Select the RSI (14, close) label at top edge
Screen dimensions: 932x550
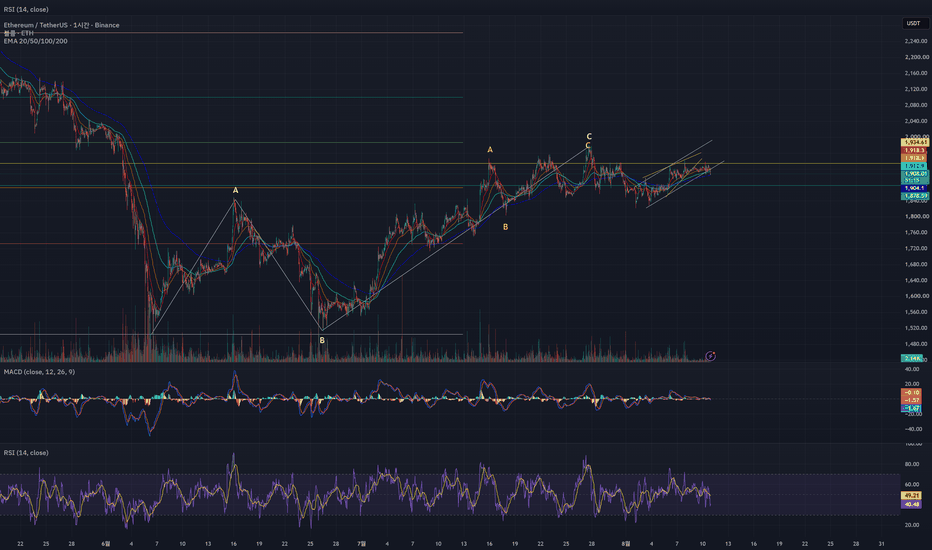26,10
